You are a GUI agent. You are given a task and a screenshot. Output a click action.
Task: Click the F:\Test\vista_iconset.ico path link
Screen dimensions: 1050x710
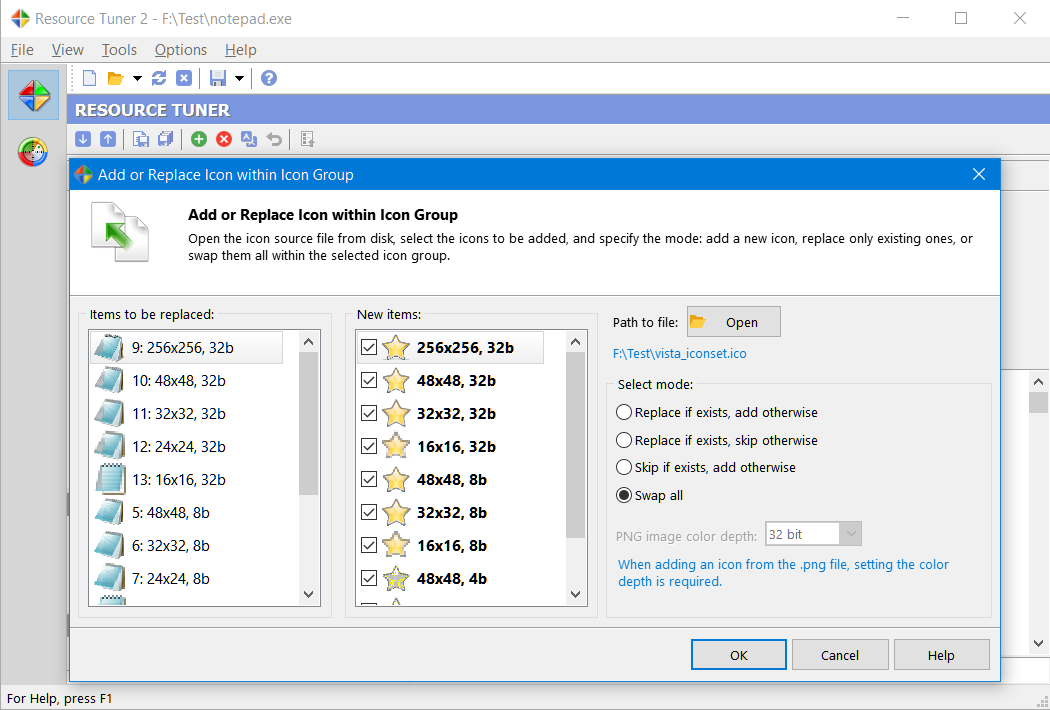(680, 354)
